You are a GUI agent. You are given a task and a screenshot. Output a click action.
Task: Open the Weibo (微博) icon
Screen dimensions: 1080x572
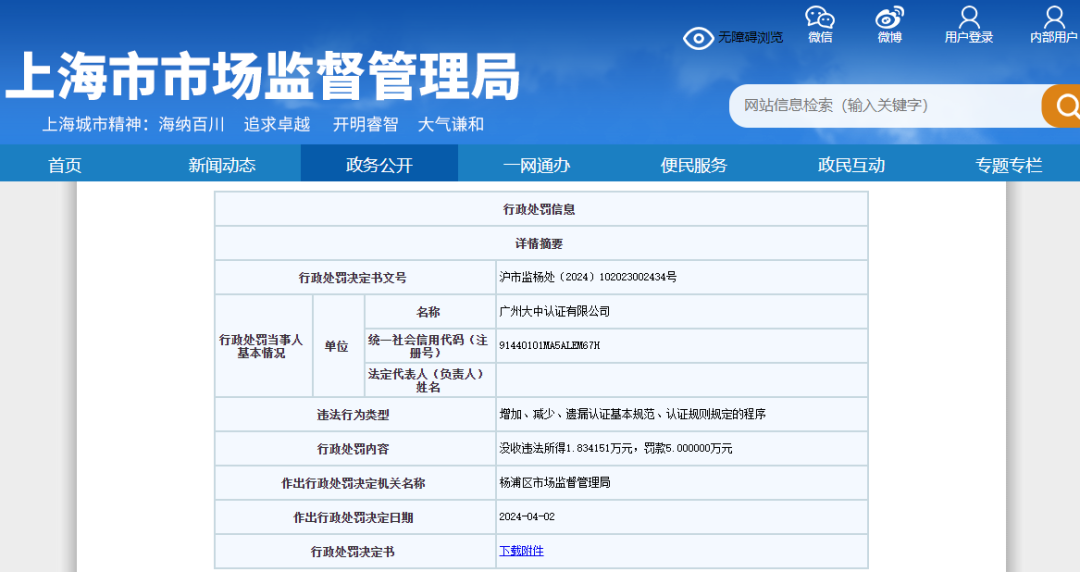(x=889, y=18)
